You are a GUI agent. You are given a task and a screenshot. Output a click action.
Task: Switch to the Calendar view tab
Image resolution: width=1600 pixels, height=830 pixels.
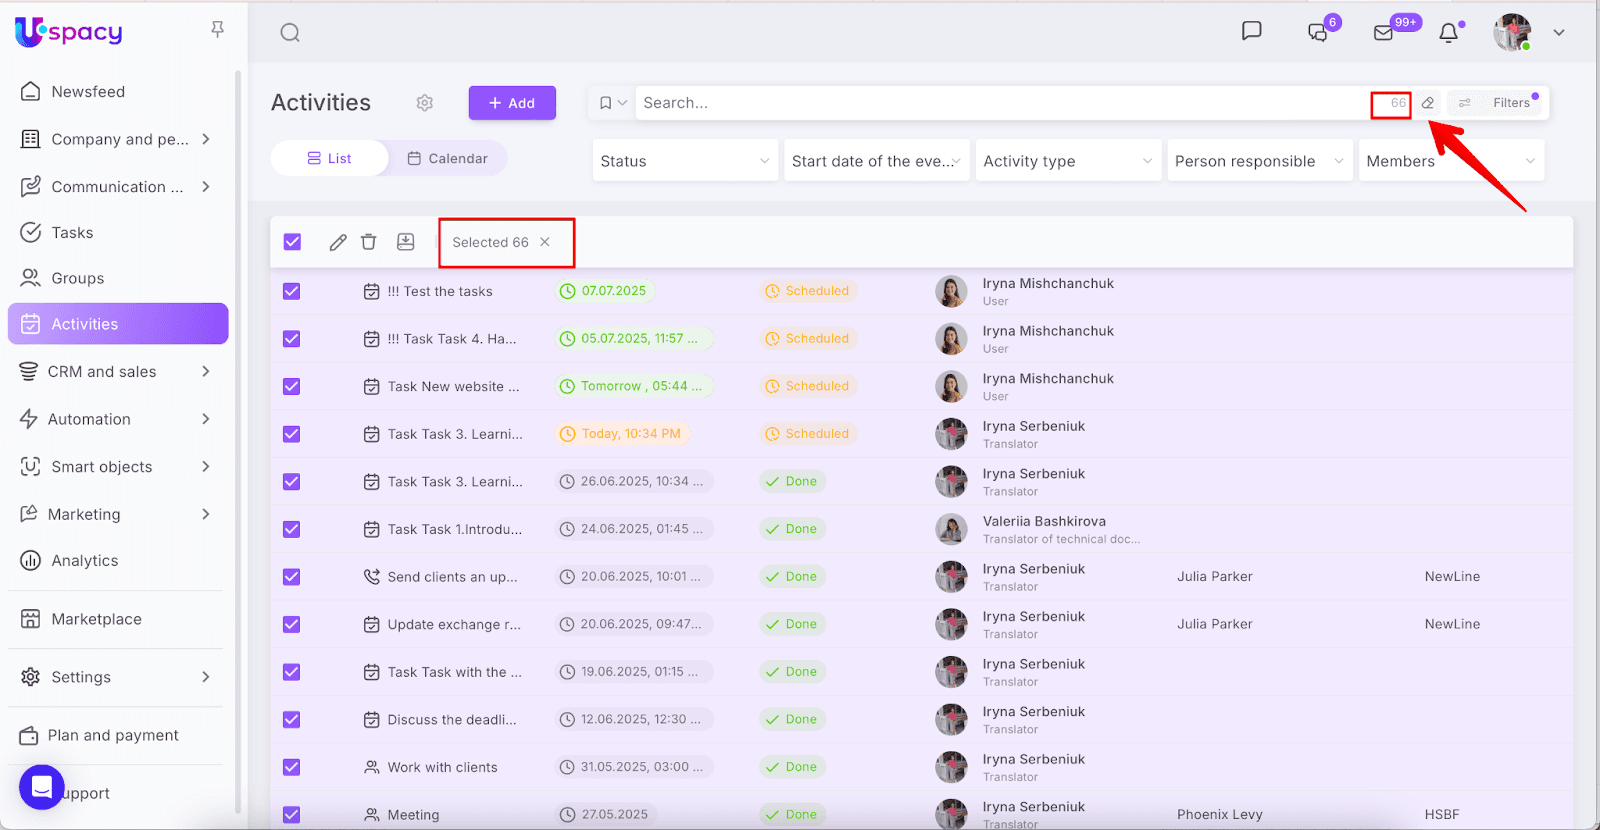tap(447, 158)
